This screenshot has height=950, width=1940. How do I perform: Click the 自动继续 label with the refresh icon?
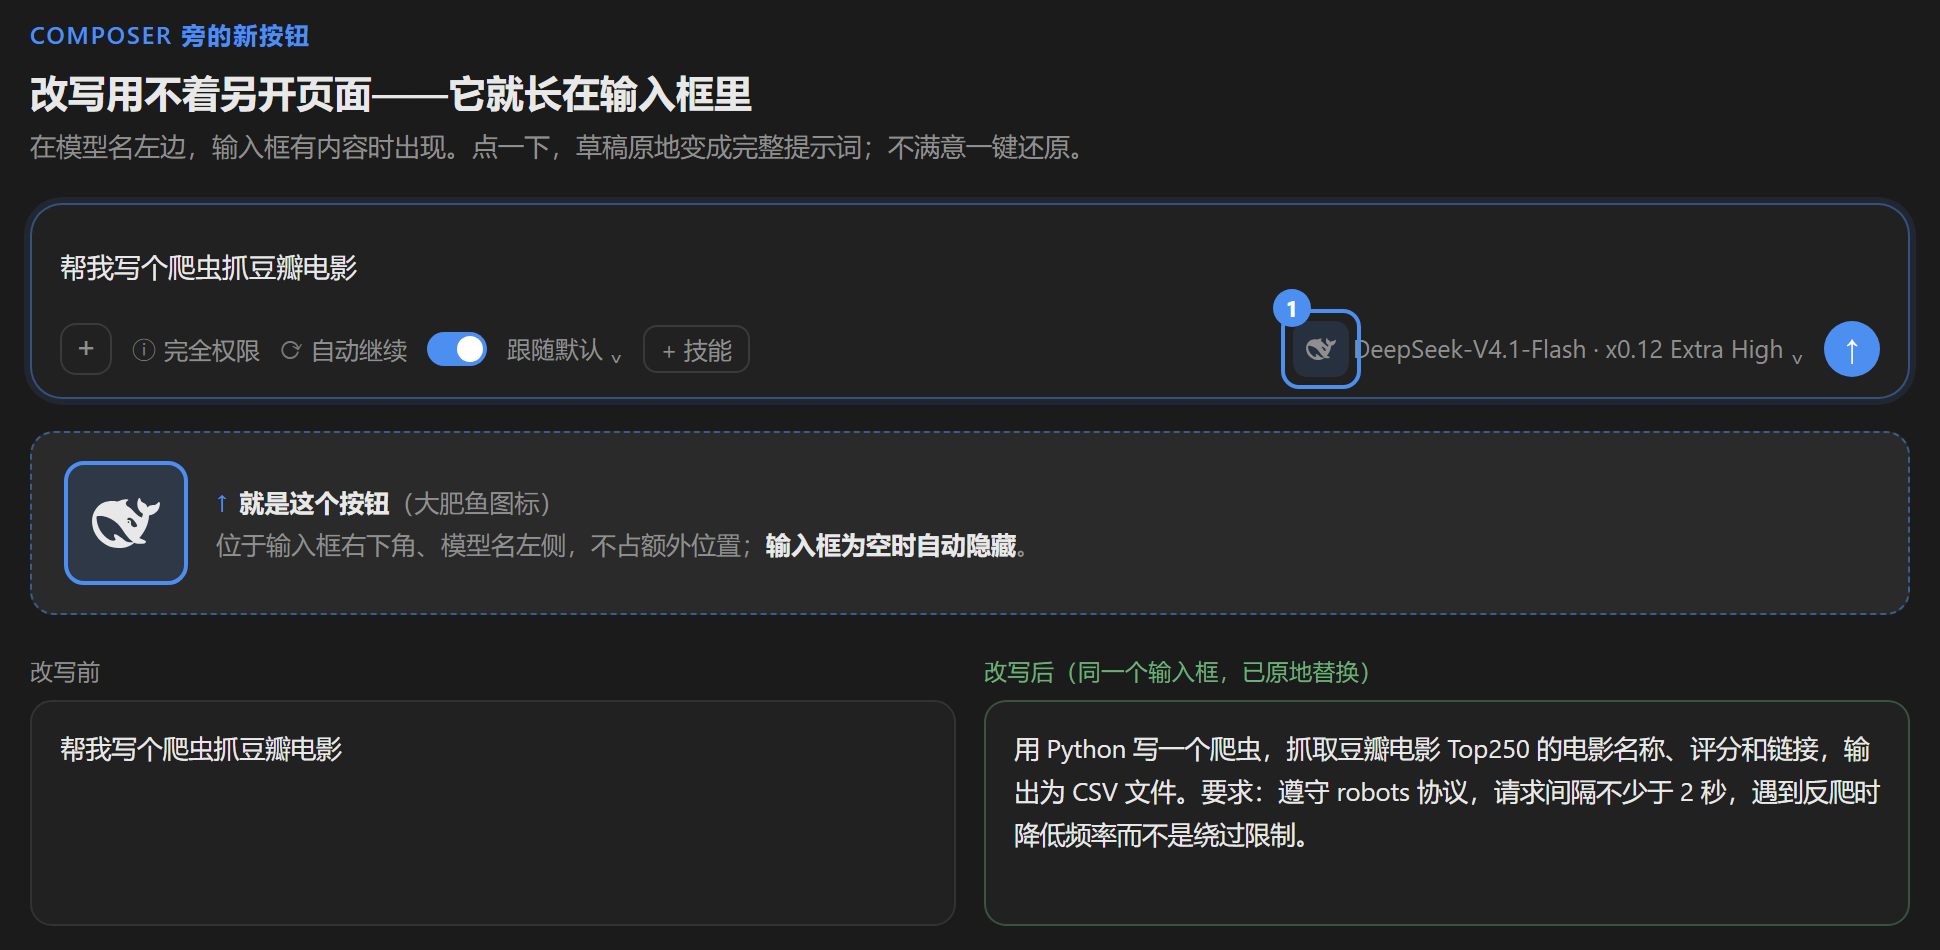pos(344,350)
